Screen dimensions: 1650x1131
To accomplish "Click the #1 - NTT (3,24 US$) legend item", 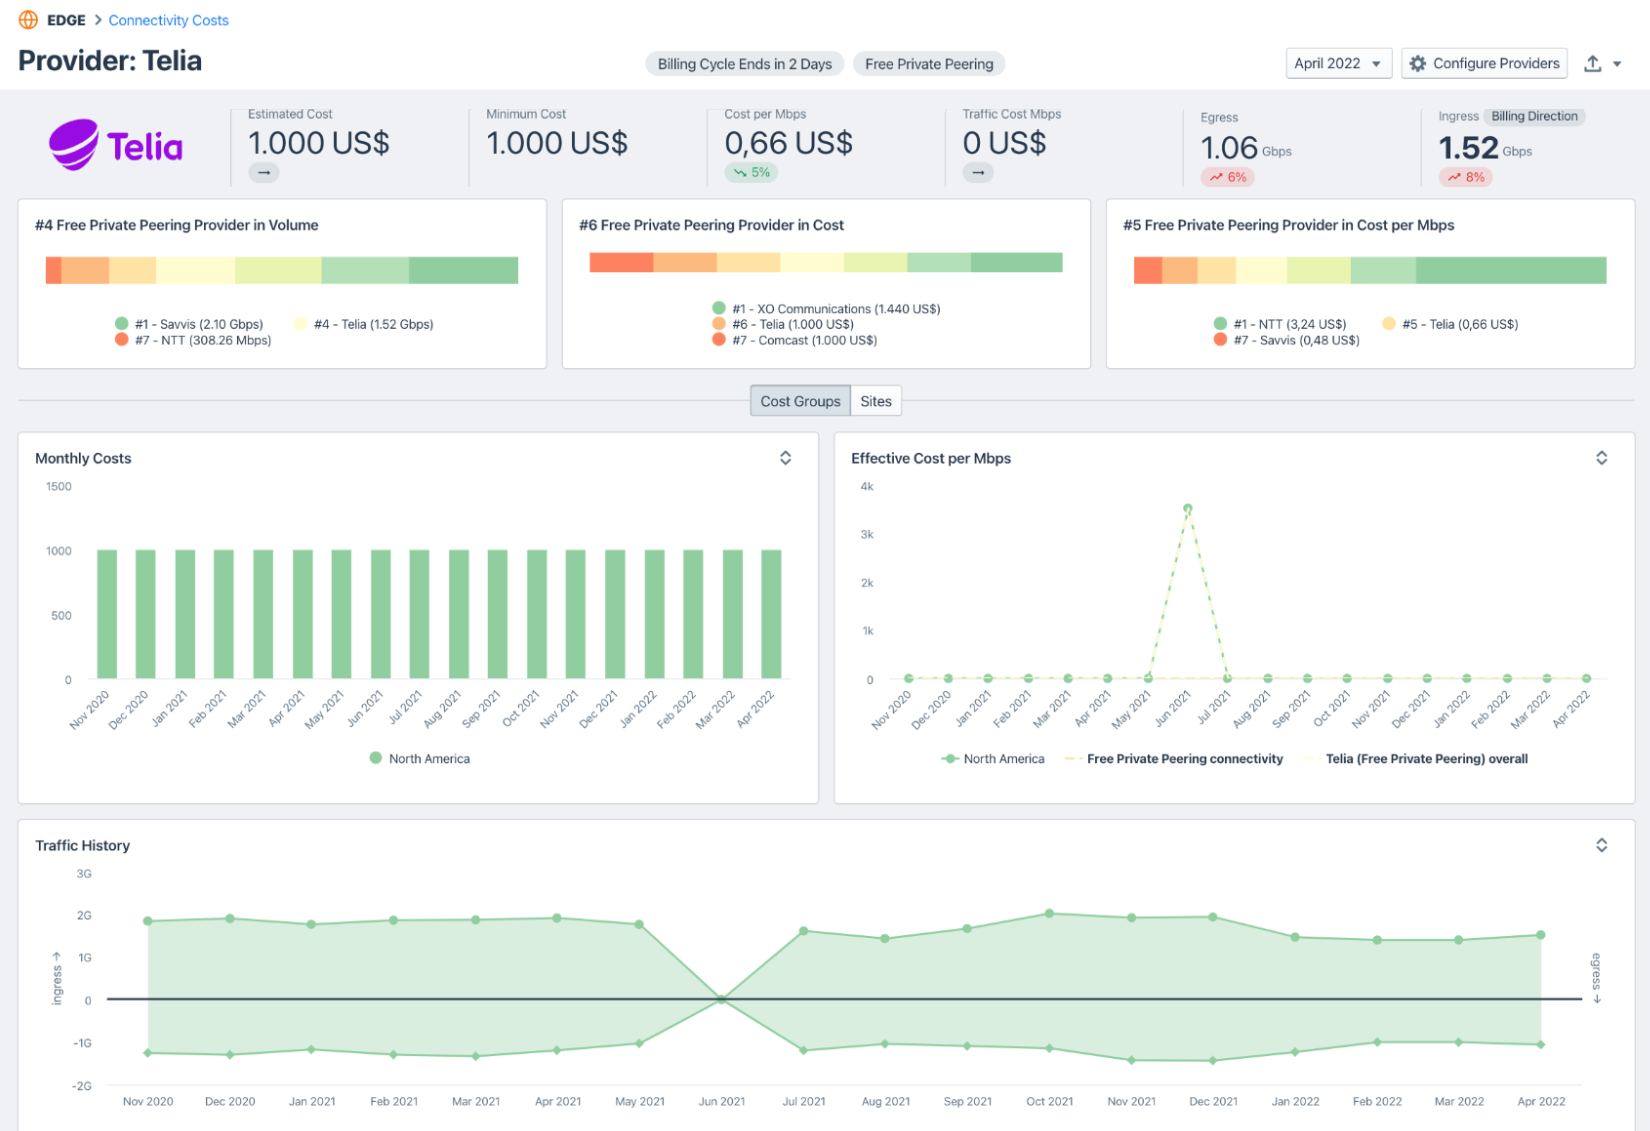I will pos(1280,324).
